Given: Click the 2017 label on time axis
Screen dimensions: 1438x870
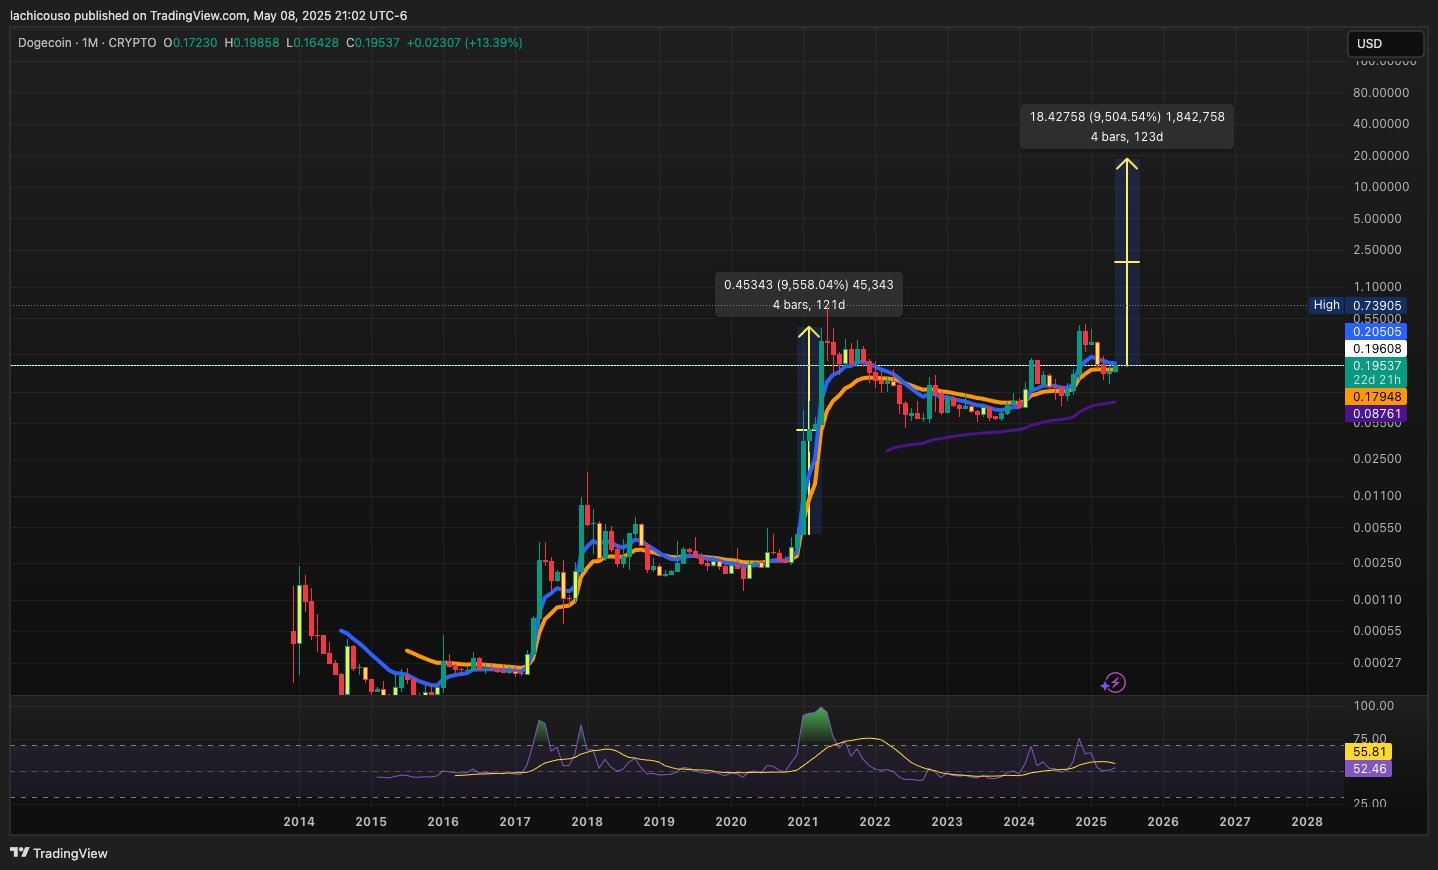Looking at the screenshot, I should tap(515, 821).
